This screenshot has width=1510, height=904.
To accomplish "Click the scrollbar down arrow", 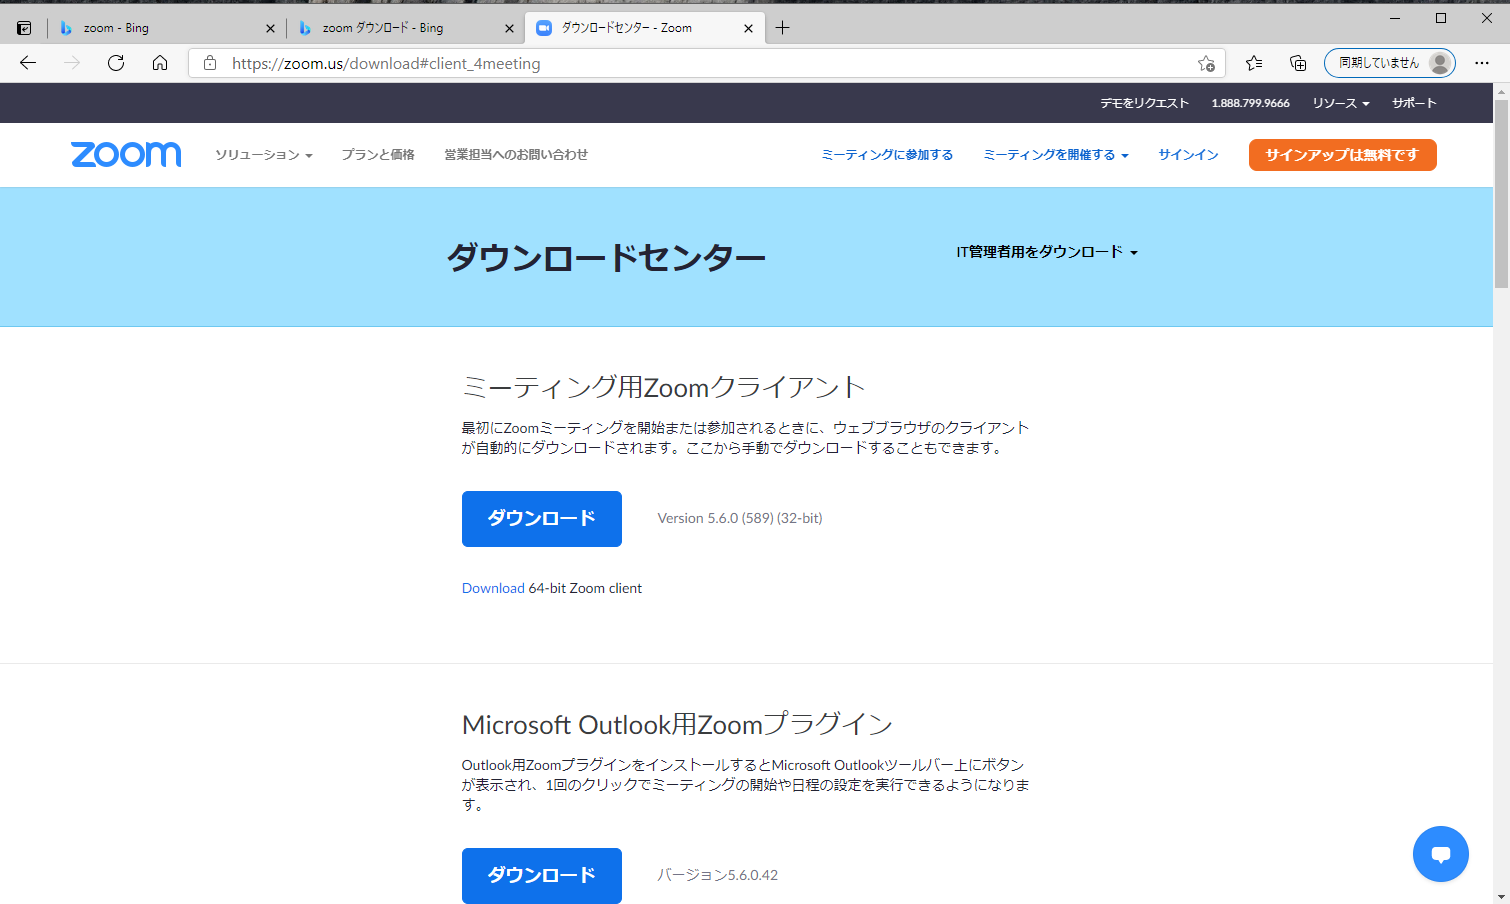I will coord(1501,896).
